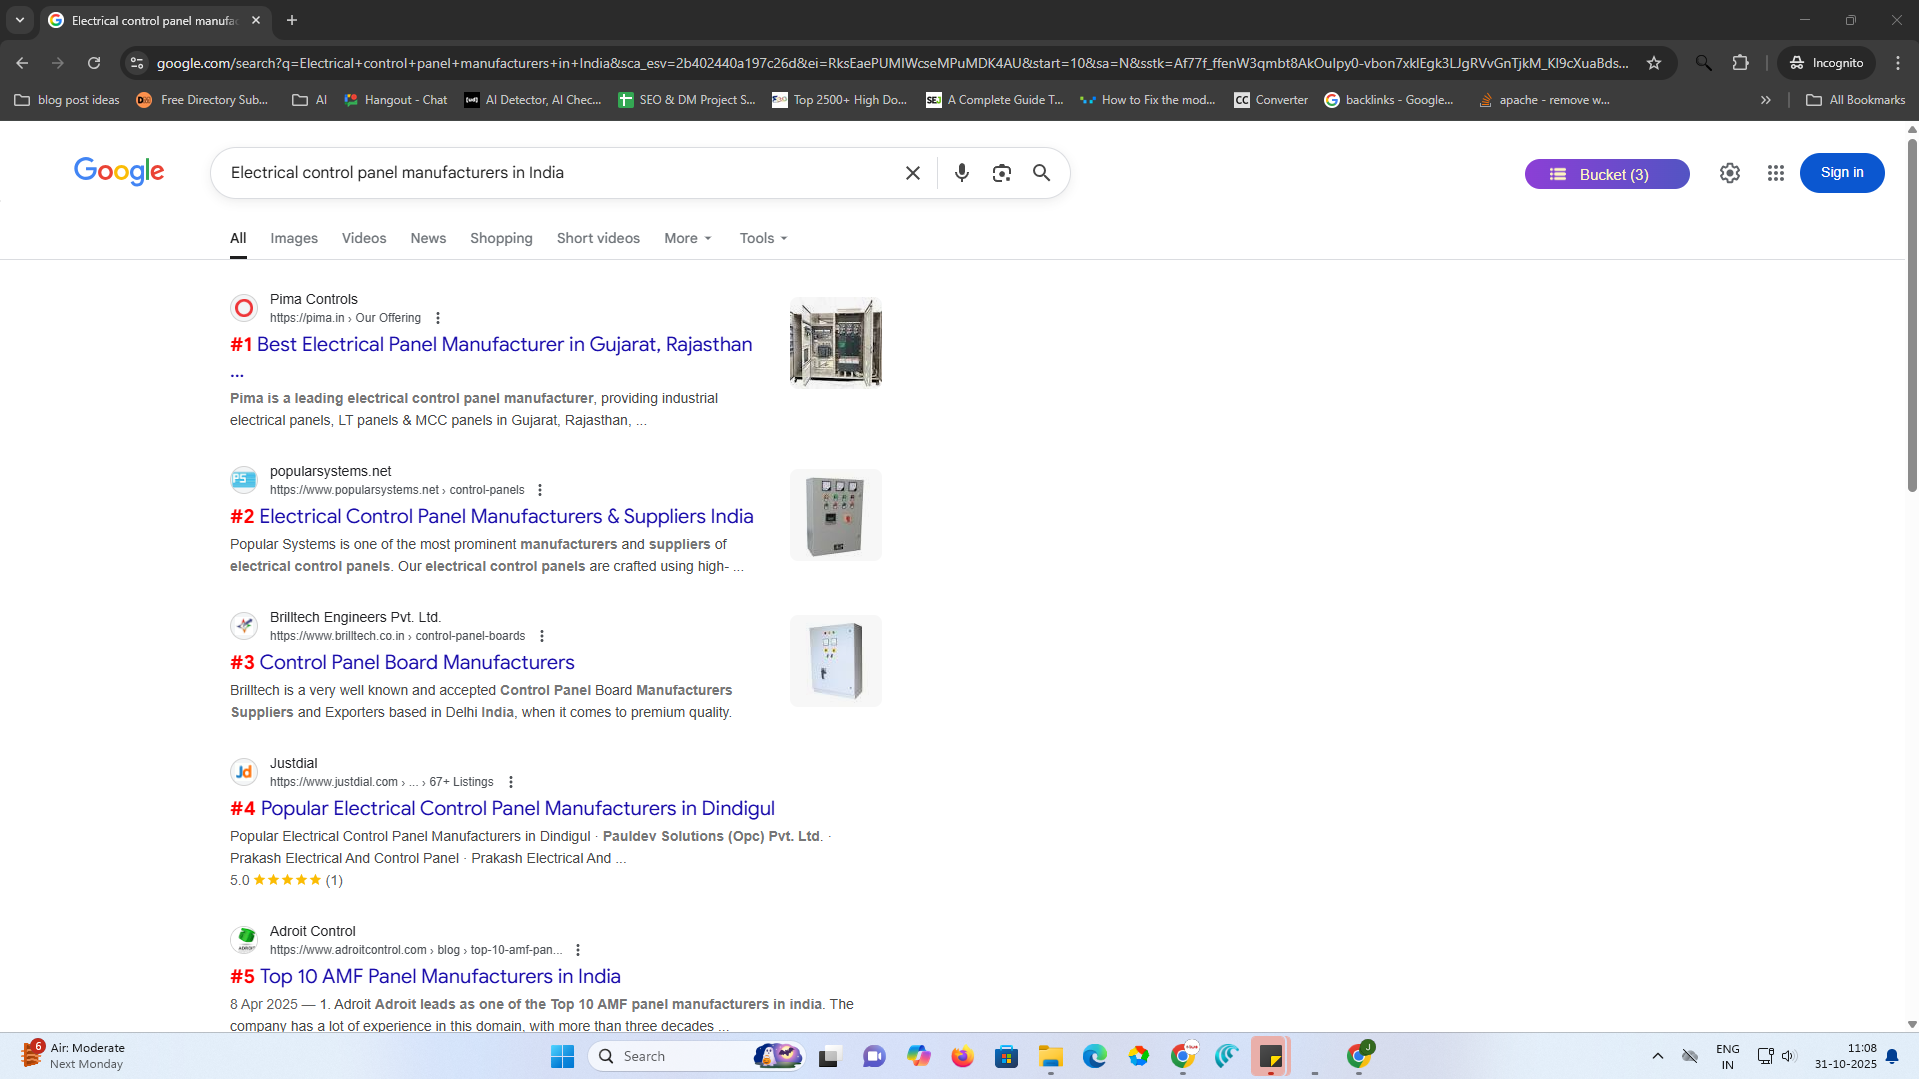
Task: Open Google Lens image search
Action: (x=1001, y=173)
